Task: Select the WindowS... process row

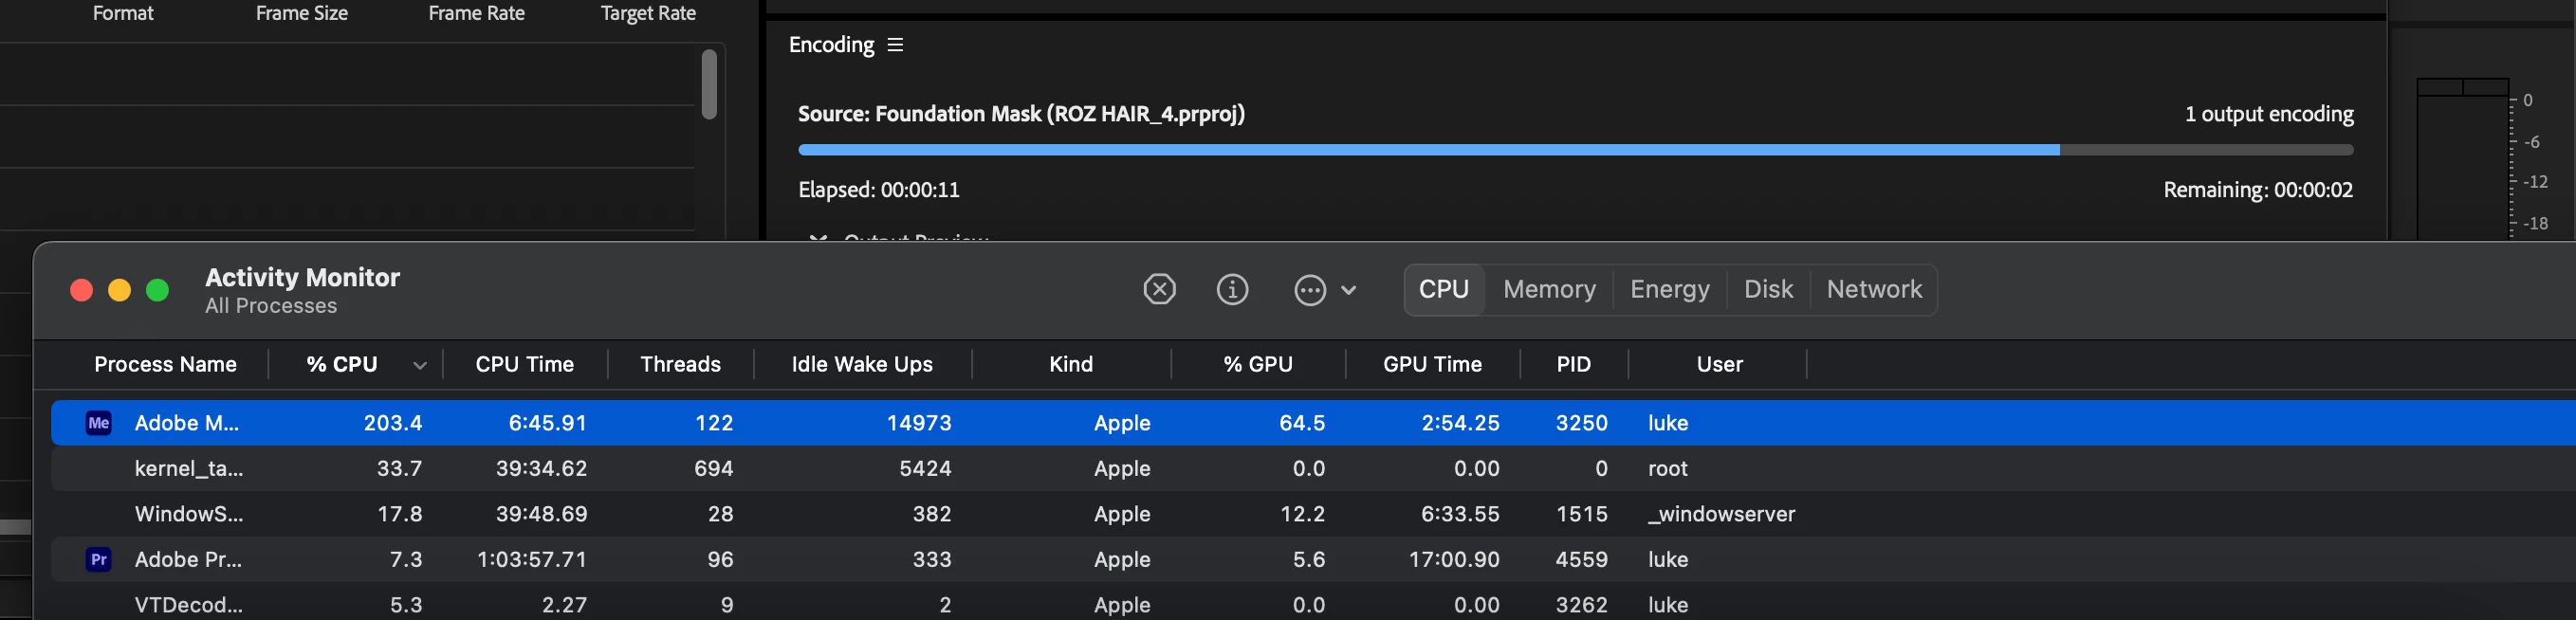Action: click(1313, 514)
